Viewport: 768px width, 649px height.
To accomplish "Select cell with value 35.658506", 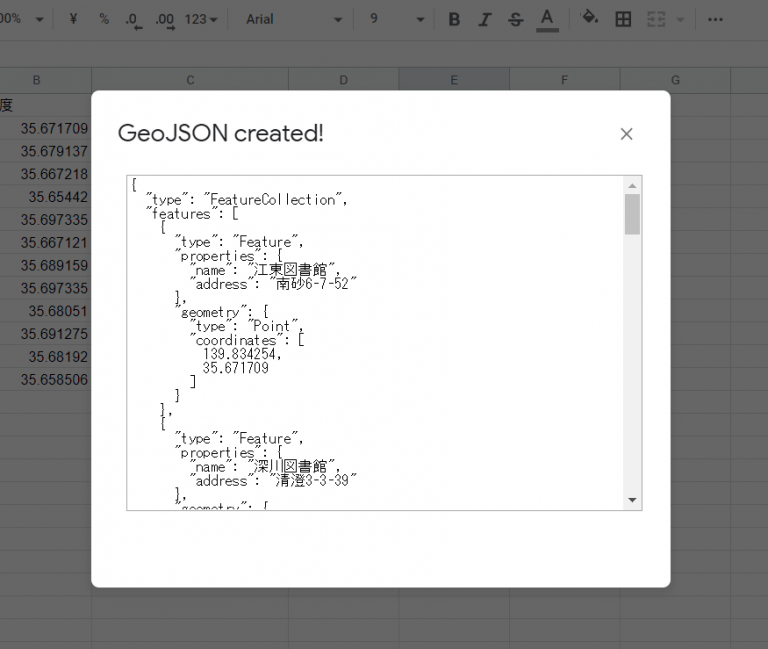I will coord(45,380).
